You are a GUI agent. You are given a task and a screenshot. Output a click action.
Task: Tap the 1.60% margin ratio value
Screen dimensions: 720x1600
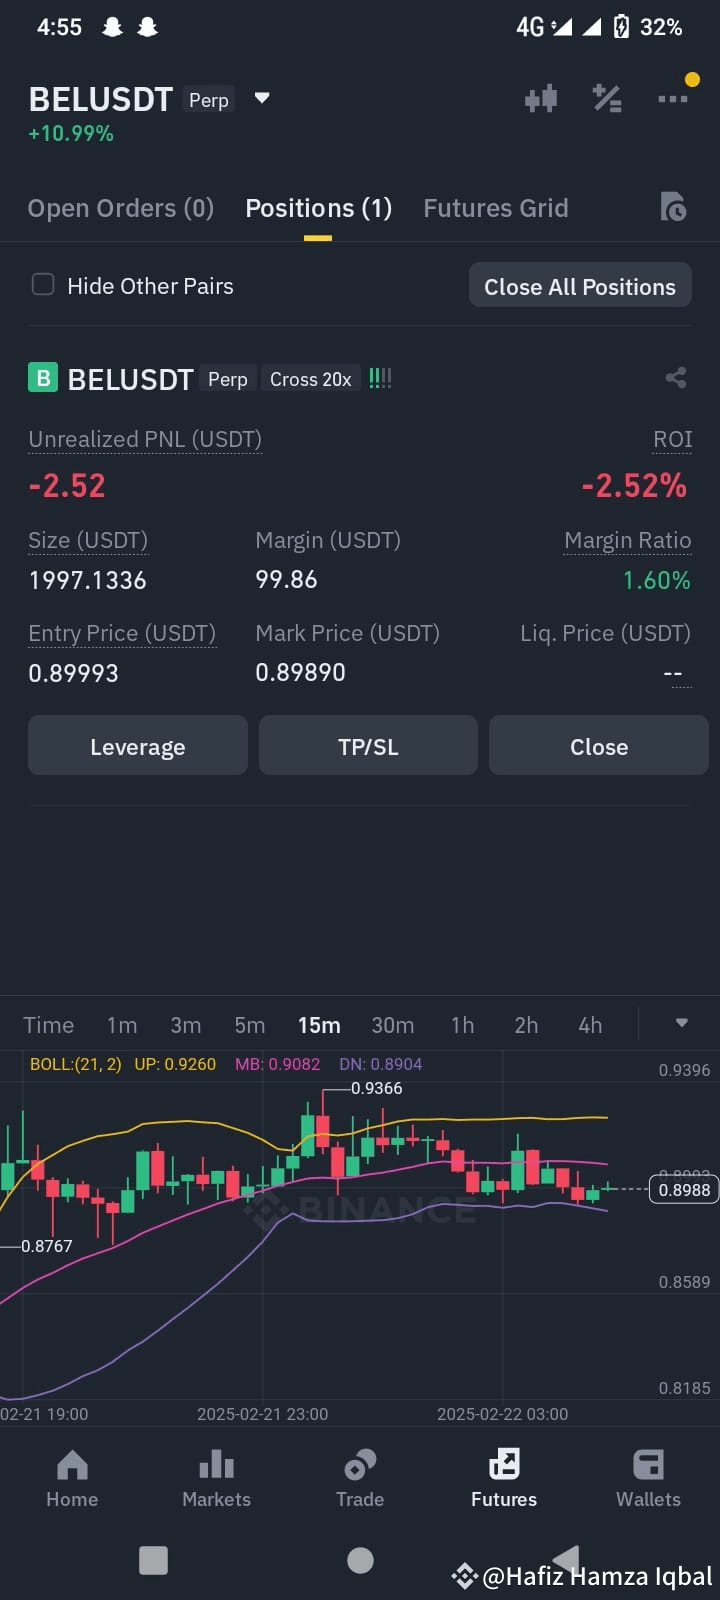pos(657,580)
